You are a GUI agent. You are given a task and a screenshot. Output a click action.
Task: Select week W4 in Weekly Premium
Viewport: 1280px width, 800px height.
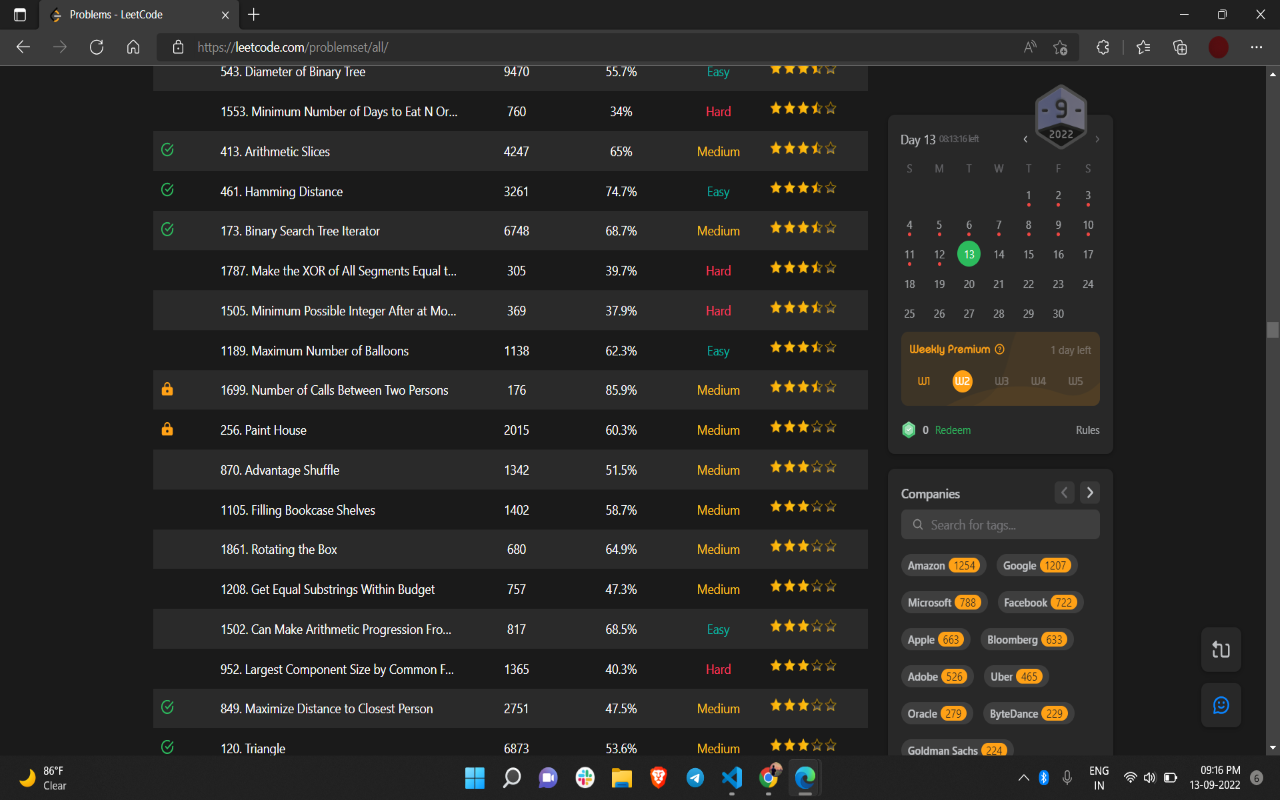pyautogui.click(x=1039, y=381)
